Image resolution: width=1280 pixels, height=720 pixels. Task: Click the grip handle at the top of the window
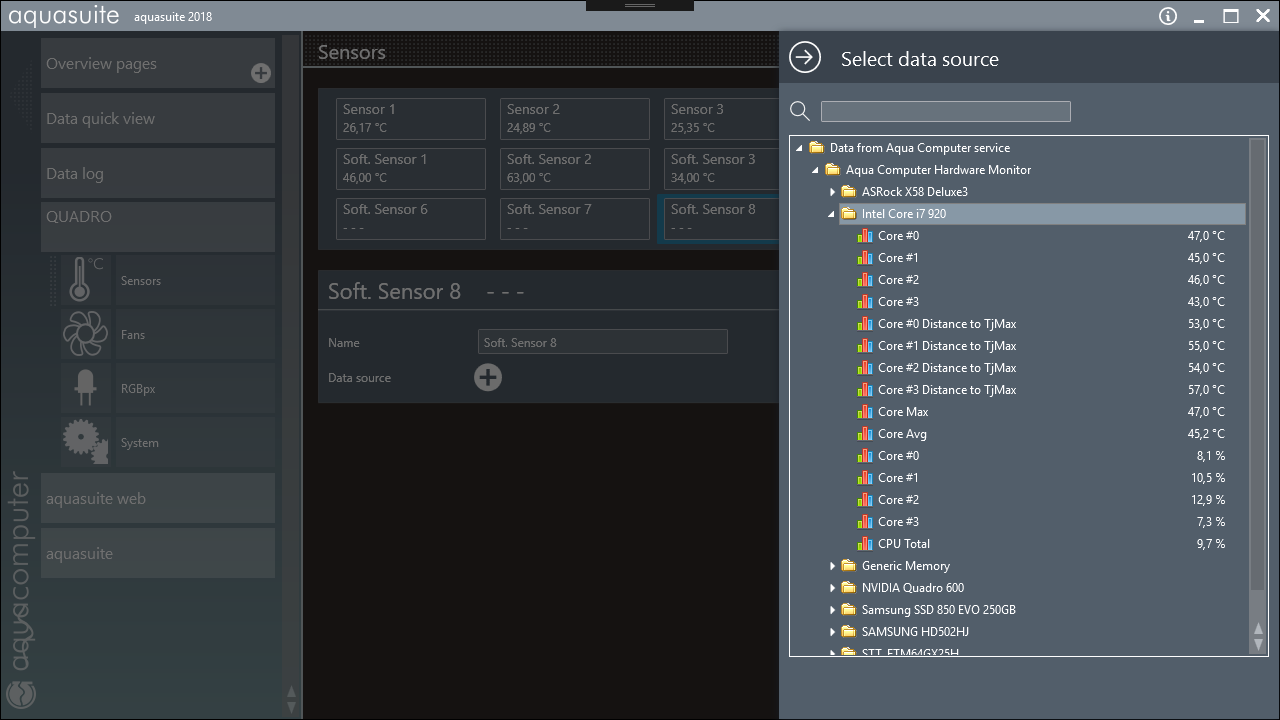tap(640, 5)
